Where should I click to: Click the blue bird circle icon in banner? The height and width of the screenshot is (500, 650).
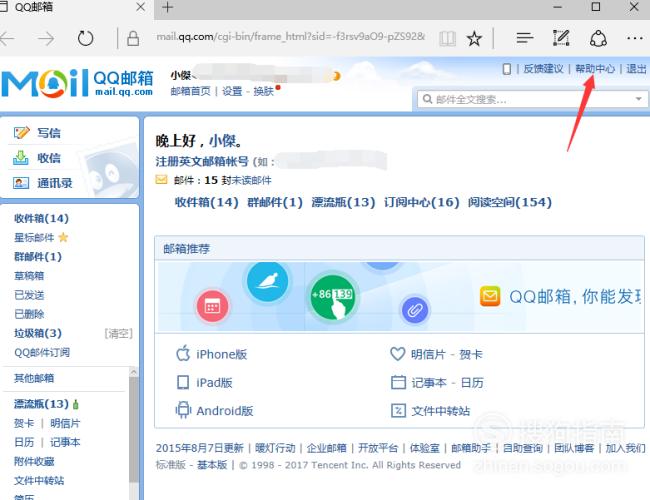point(267,282)
